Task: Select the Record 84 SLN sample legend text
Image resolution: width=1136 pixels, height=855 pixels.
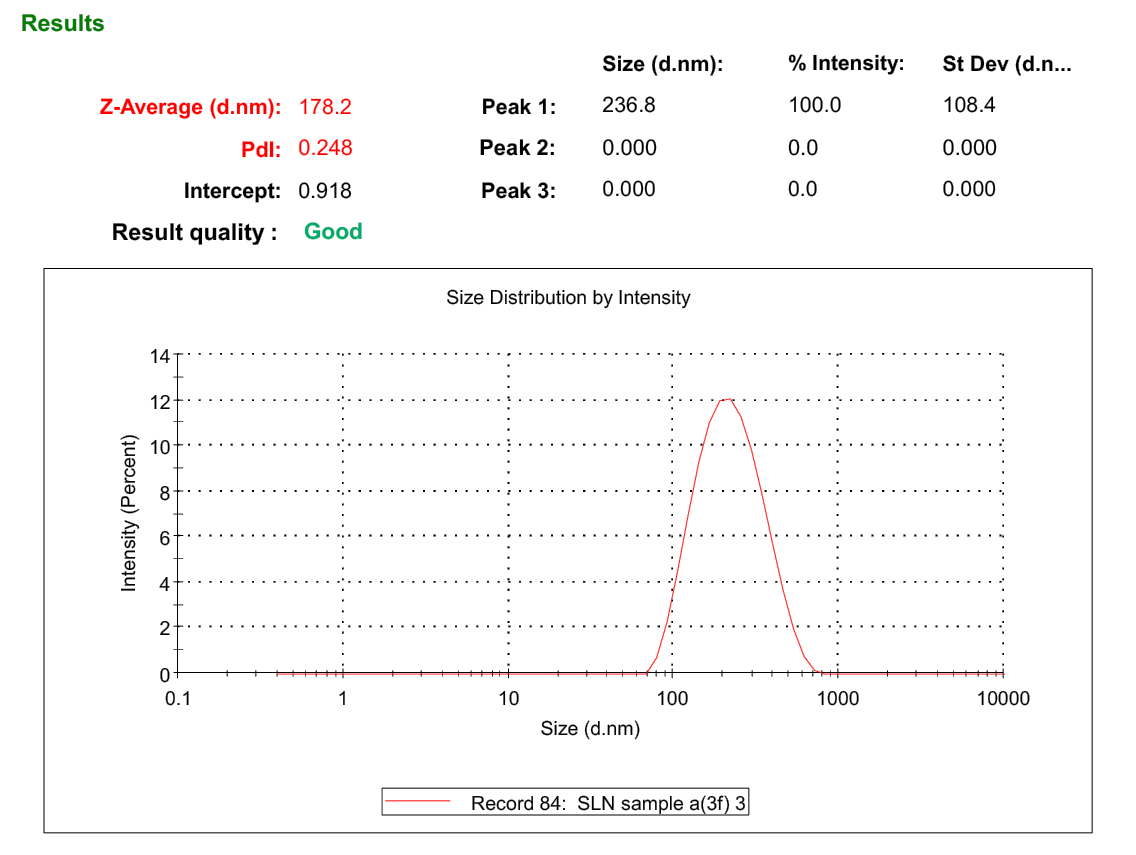Action: pos(608,803)
